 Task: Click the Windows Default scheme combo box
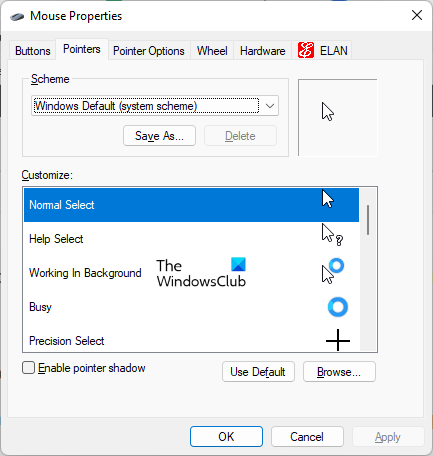pyautogui.click(x=155, y=106)
